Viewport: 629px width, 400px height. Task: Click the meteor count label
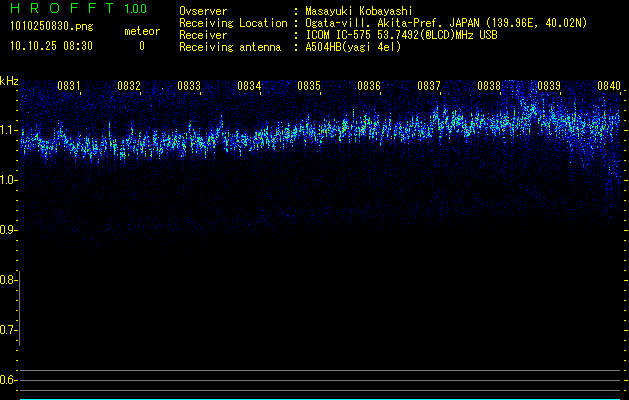(142, 31)
